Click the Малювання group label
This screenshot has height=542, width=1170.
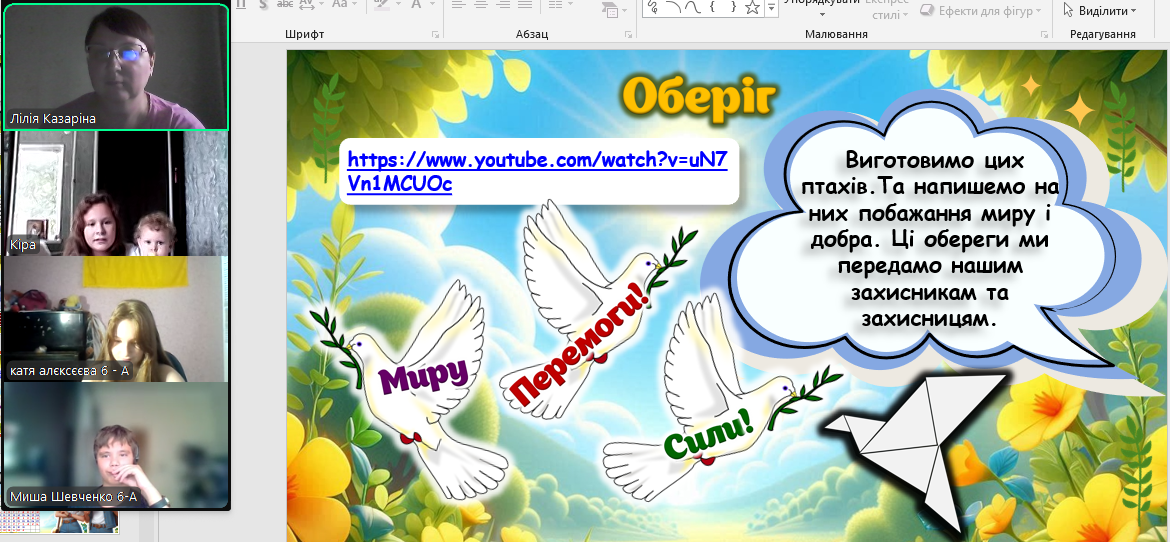click(x=836, y=34)
